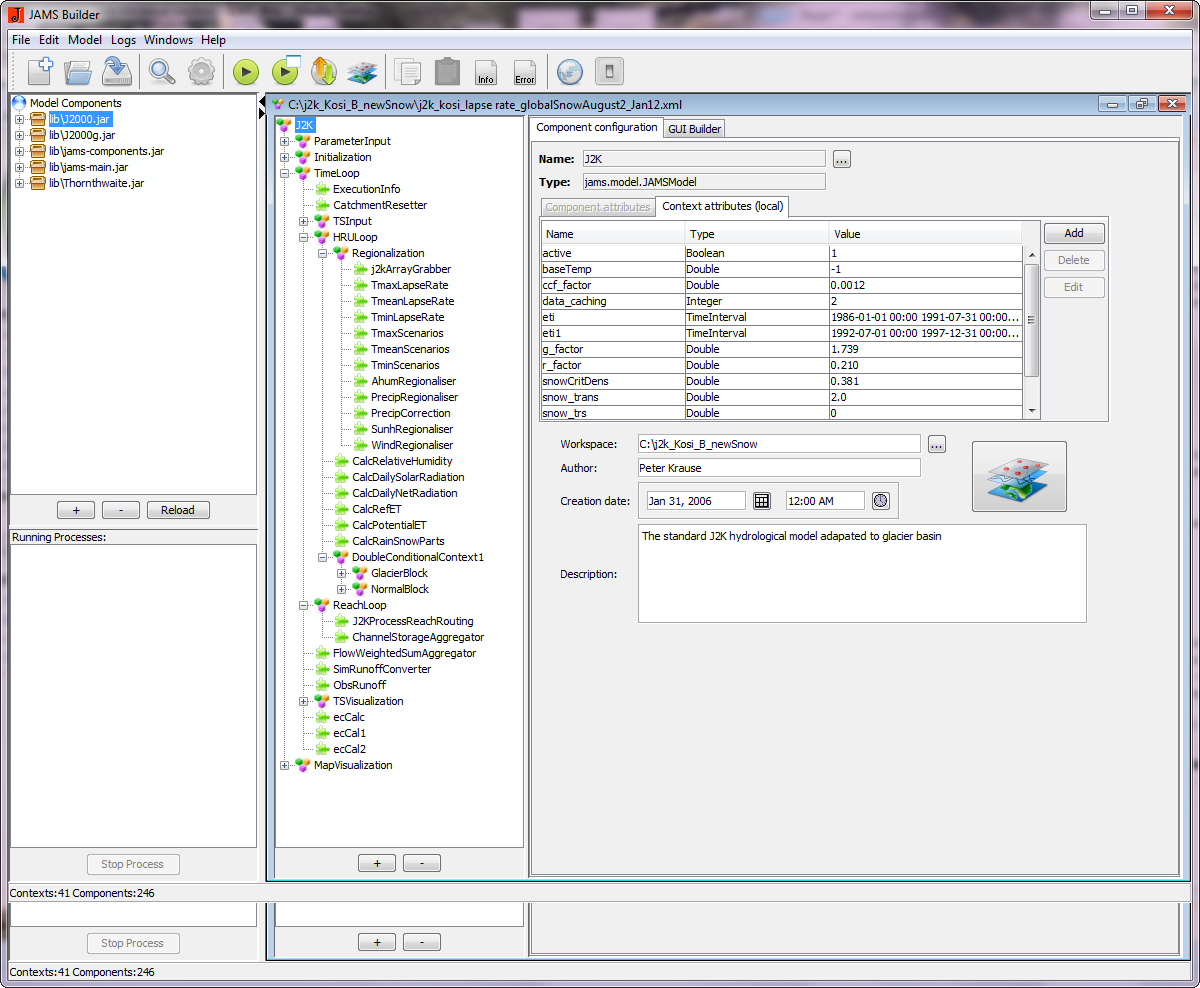Screen dimensions: 1200x988
Task: Open the calendar picker next to creation date
Action: (762, 501)
